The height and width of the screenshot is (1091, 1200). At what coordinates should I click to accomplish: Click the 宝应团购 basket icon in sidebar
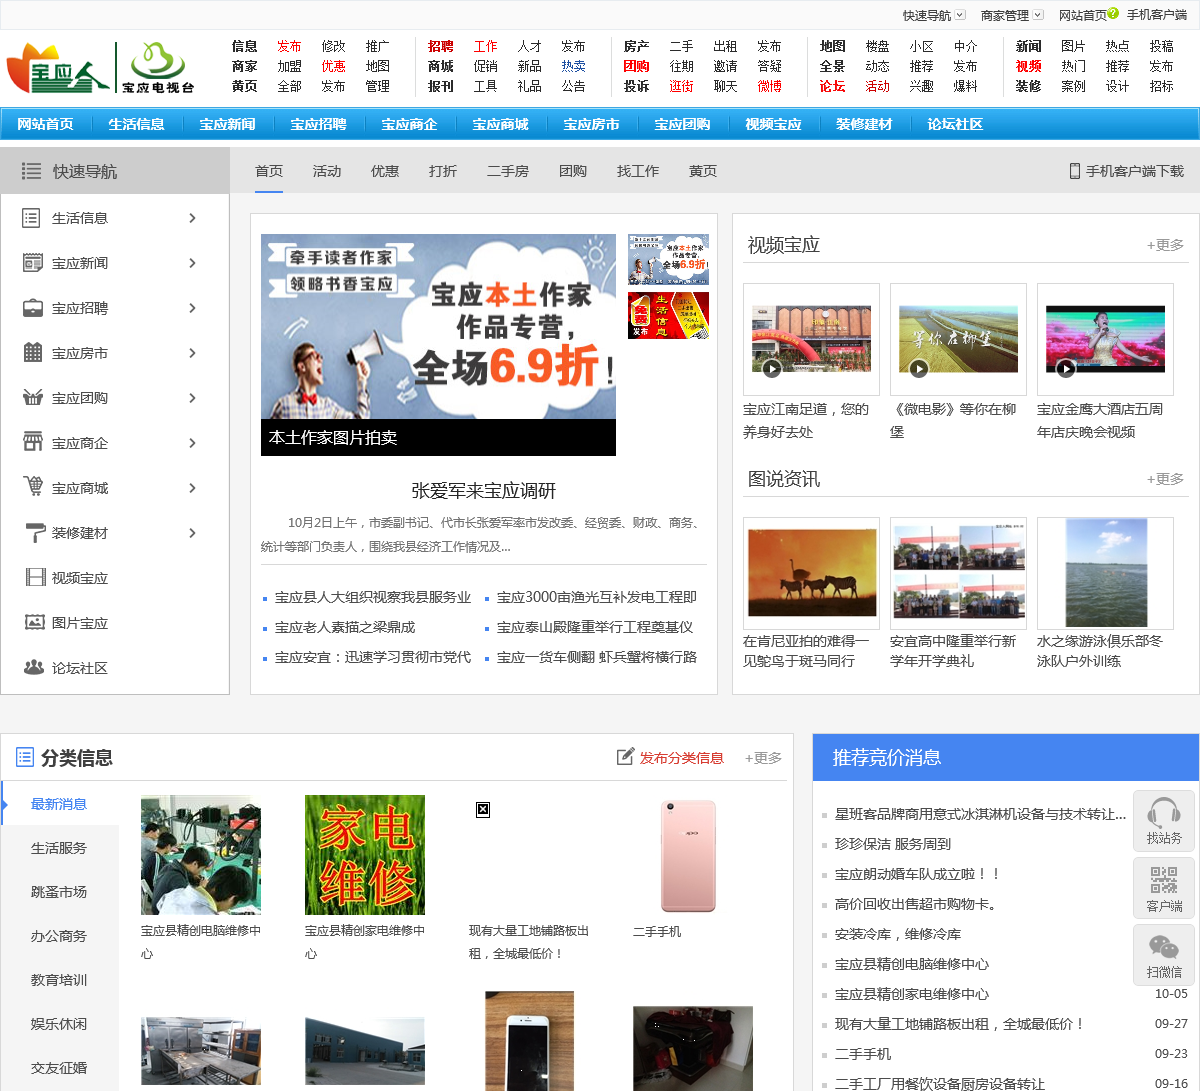click(33, 398)
